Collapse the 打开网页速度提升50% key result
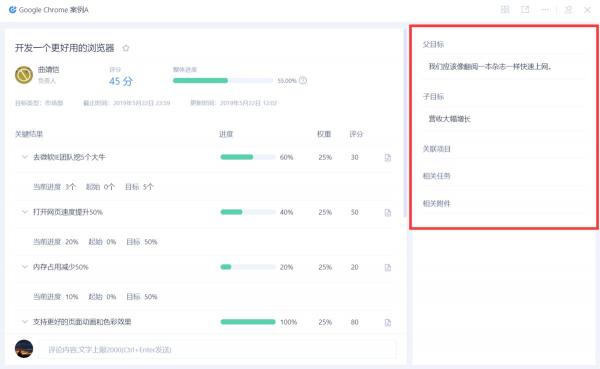Image resolution: width=600 pixels, height=369 pixels. 25,212
